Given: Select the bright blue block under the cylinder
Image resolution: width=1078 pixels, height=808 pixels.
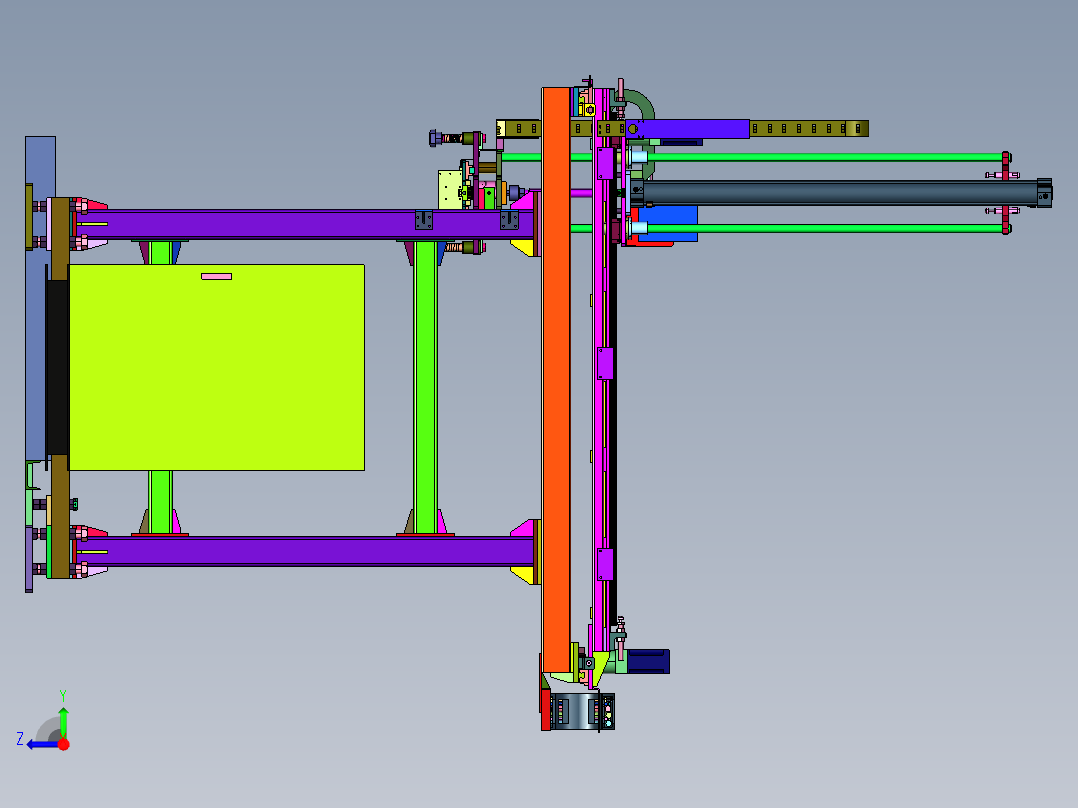Looking at the screenshot, I should (668, 223).
